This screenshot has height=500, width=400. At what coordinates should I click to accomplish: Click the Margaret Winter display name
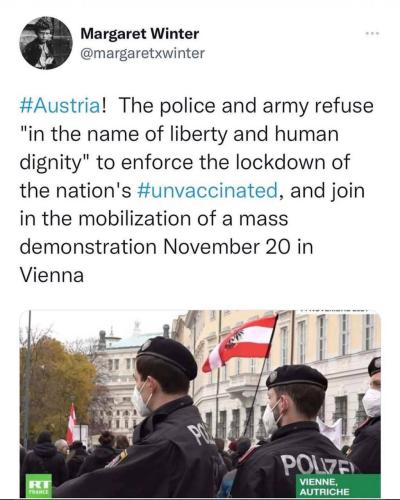[140, 34]
